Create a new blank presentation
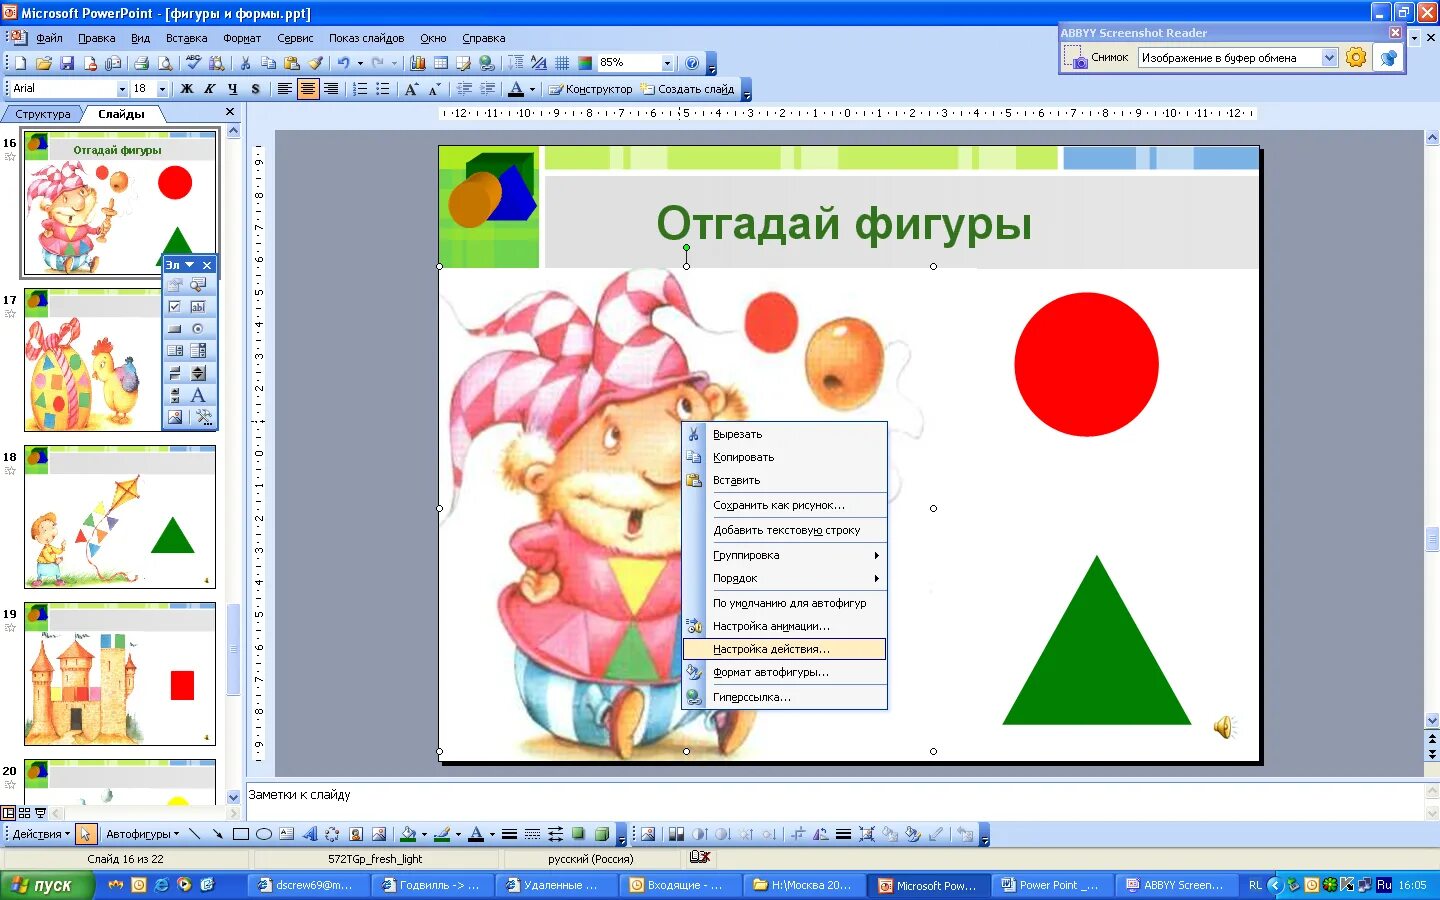Viewport: 1440px width, 900px height. (21, 63)
